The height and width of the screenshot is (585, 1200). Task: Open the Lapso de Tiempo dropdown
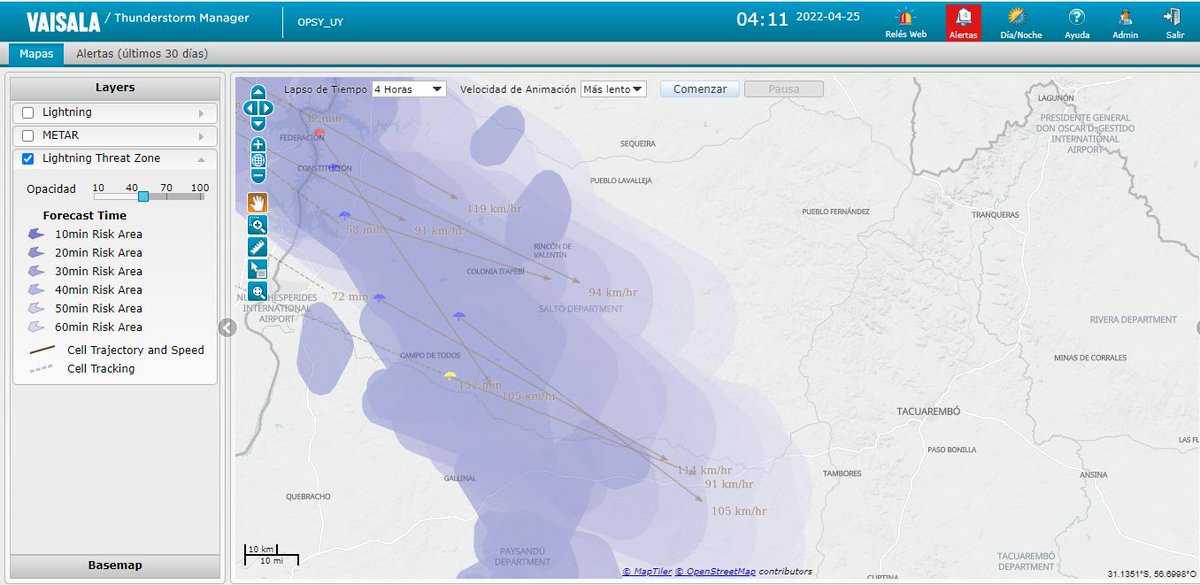409,89
